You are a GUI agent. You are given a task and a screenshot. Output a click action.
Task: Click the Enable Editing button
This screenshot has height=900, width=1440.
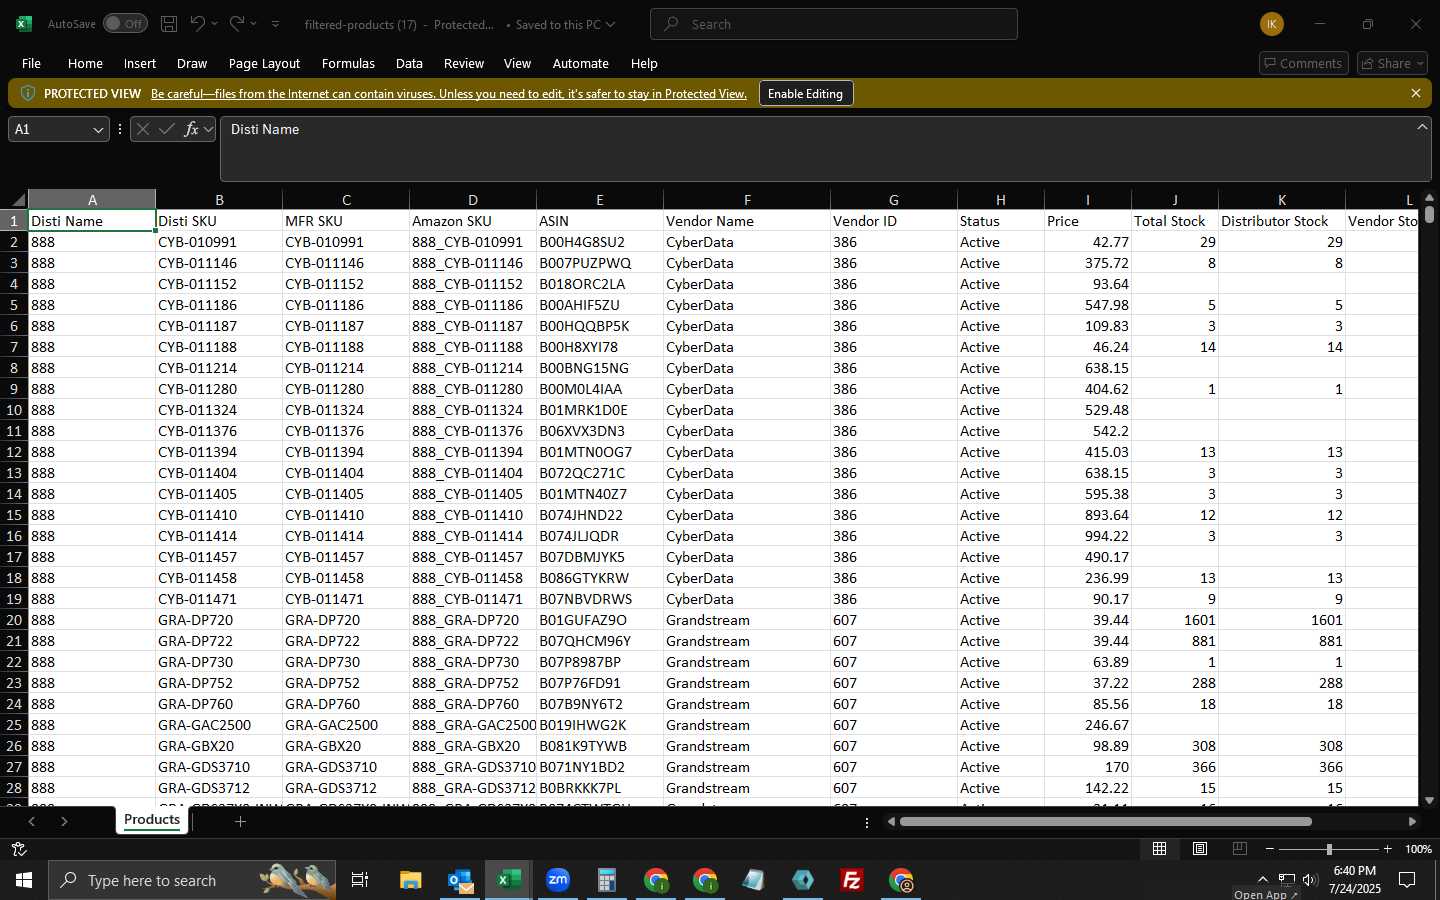point(805,93)
